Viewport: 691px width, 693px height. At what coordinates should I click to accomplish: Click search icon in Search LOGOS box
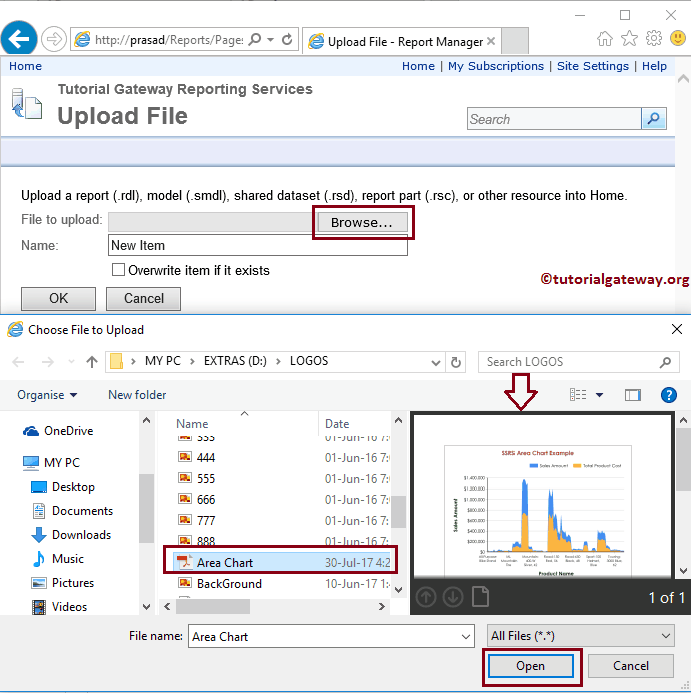665,362
